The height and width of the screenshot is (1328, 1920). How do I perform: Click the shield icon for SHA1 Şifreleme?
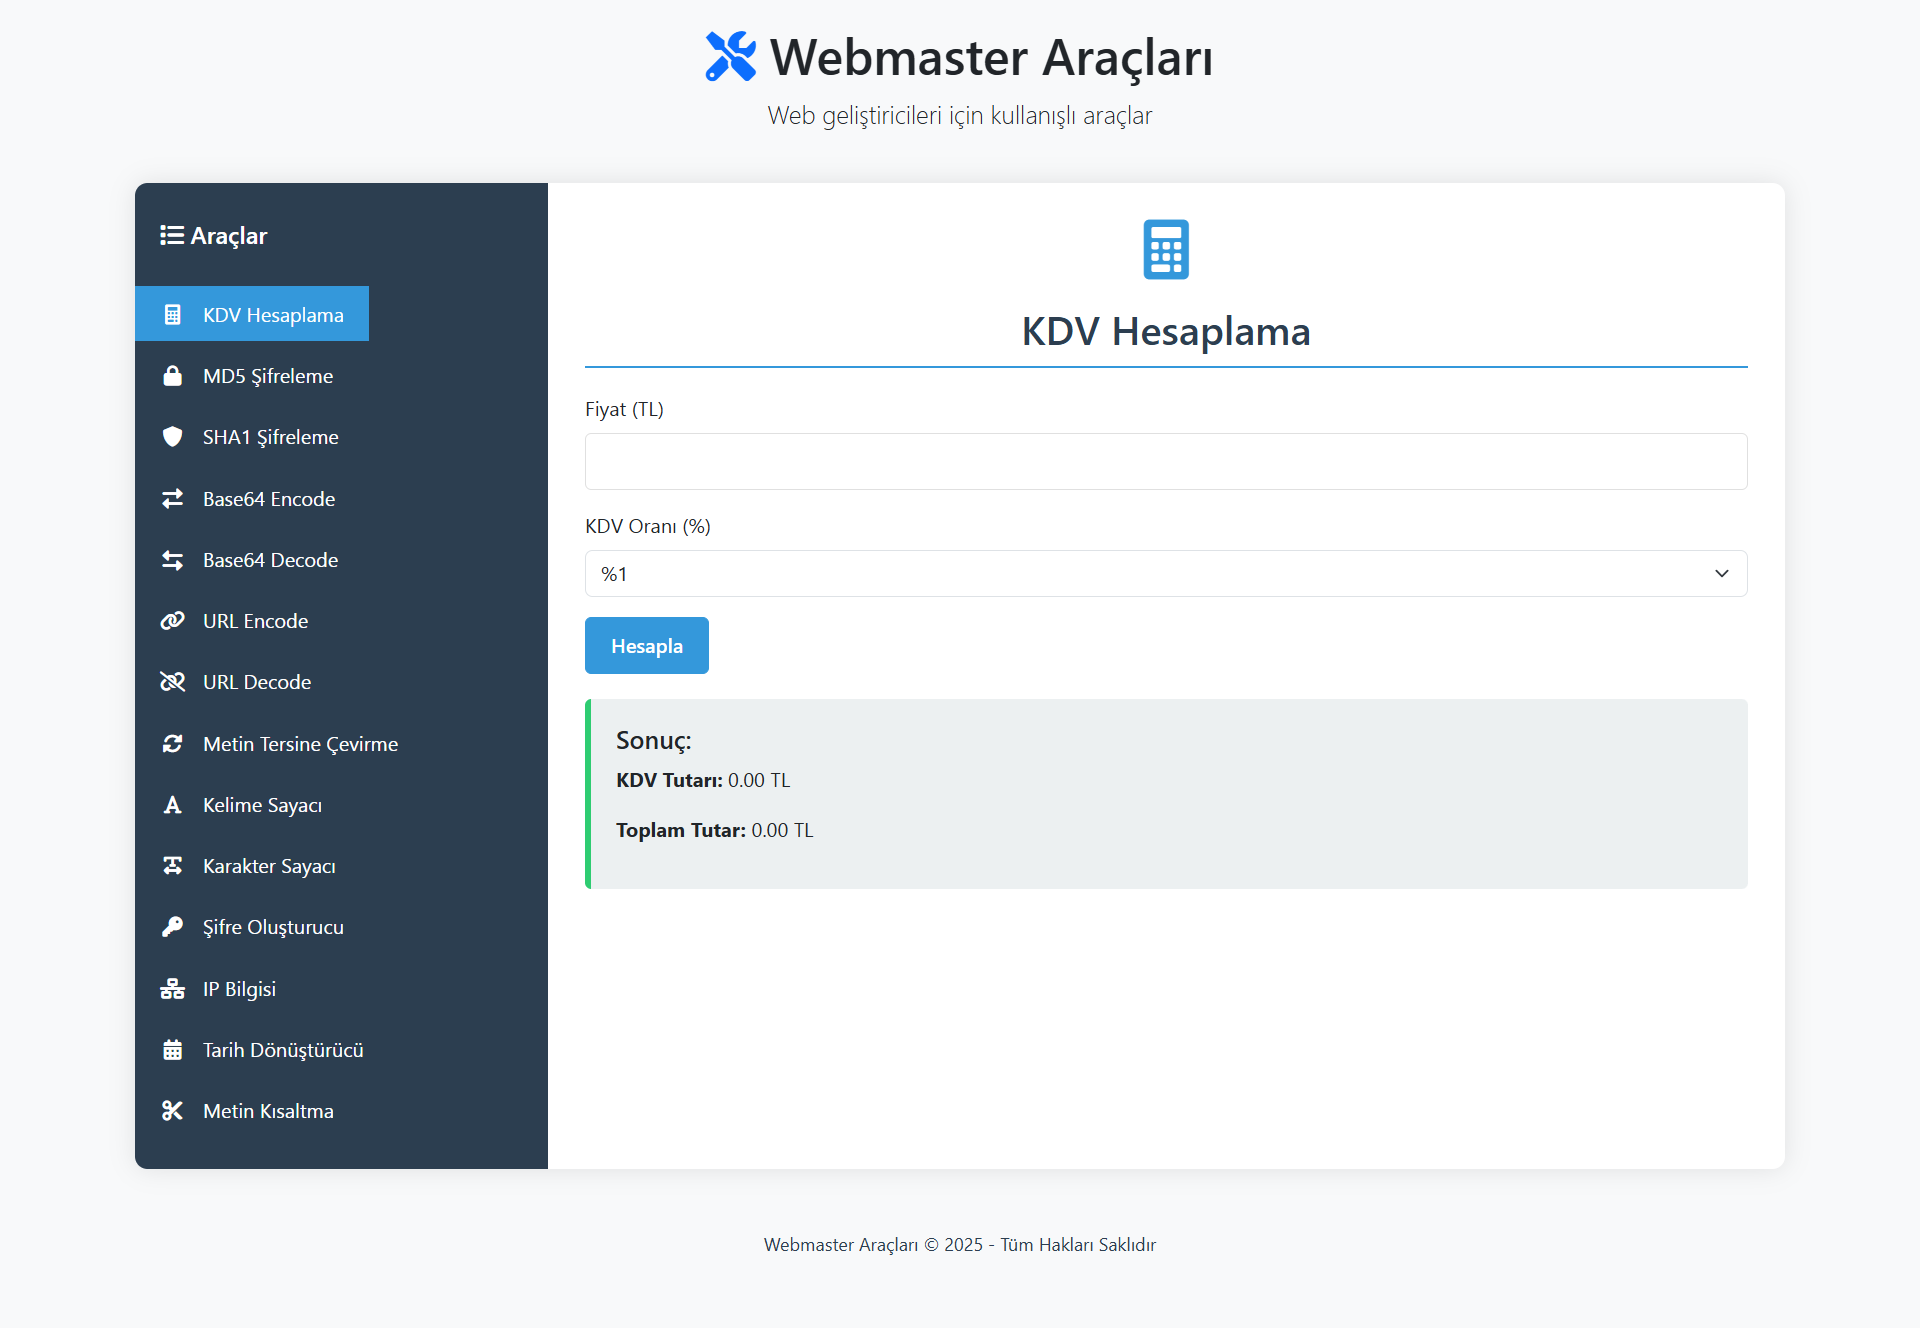(172, 437)
